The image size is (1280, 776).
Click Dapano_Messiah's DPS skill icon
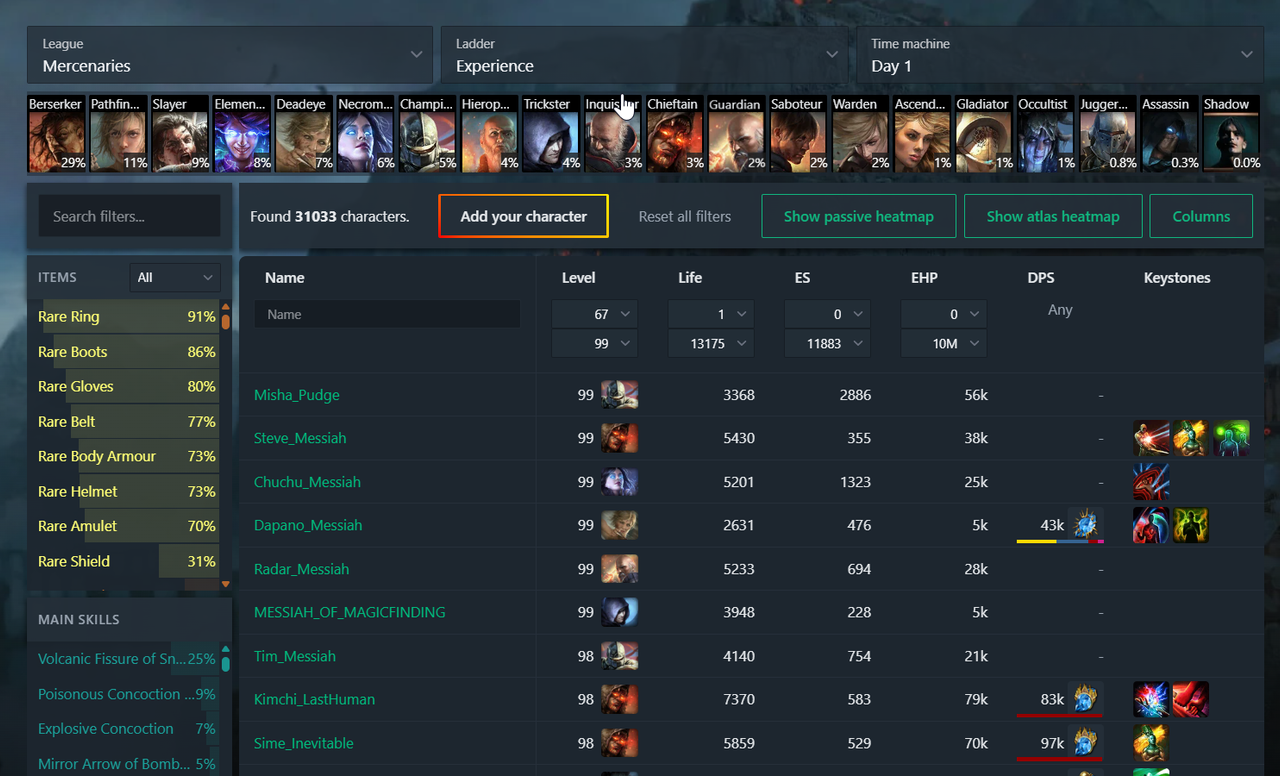(x=1084, y=525)
